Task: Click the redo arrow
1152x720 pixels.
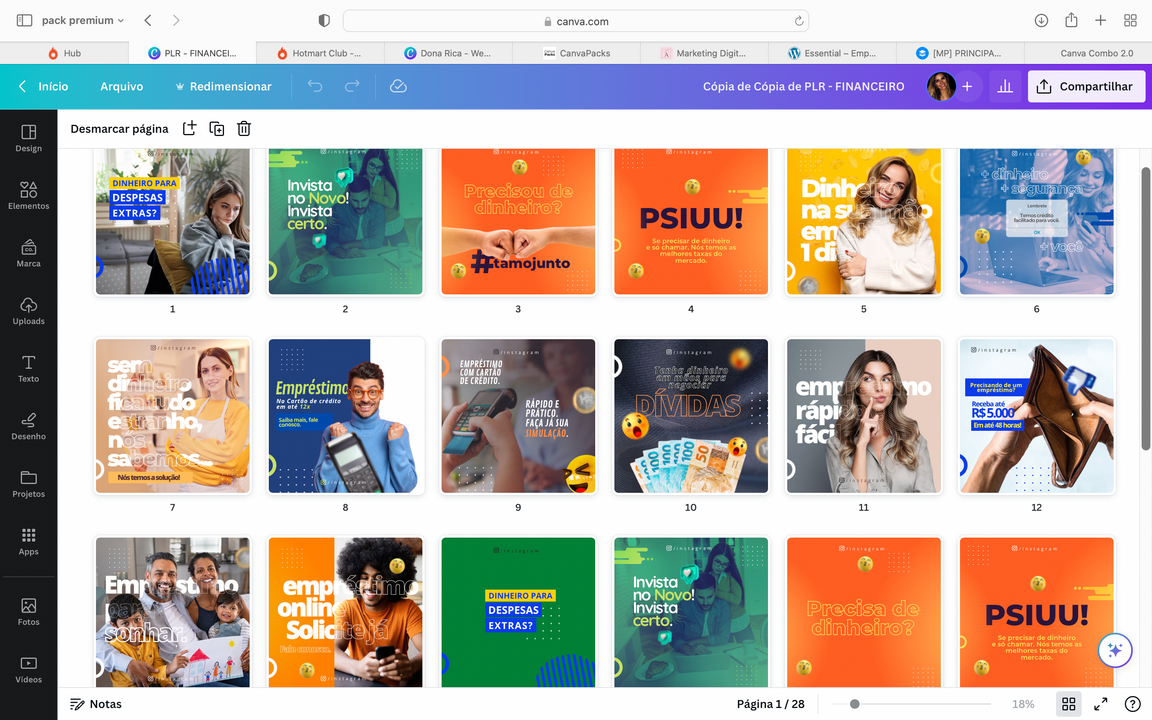Action: (x=352, y=87)
